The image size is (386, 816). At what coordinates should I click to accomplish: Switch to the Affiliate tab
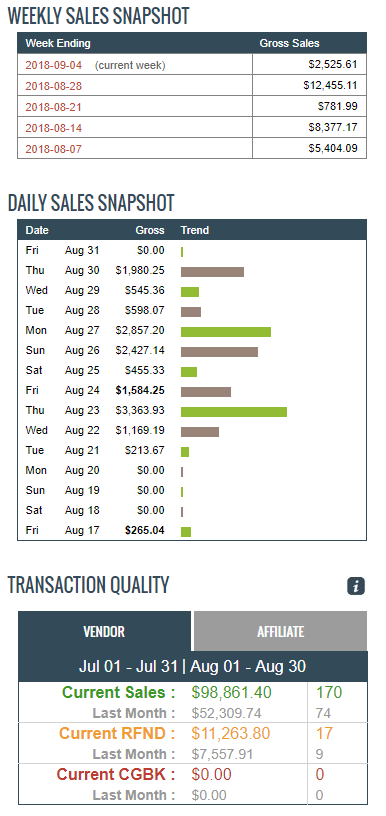[280, 631]
